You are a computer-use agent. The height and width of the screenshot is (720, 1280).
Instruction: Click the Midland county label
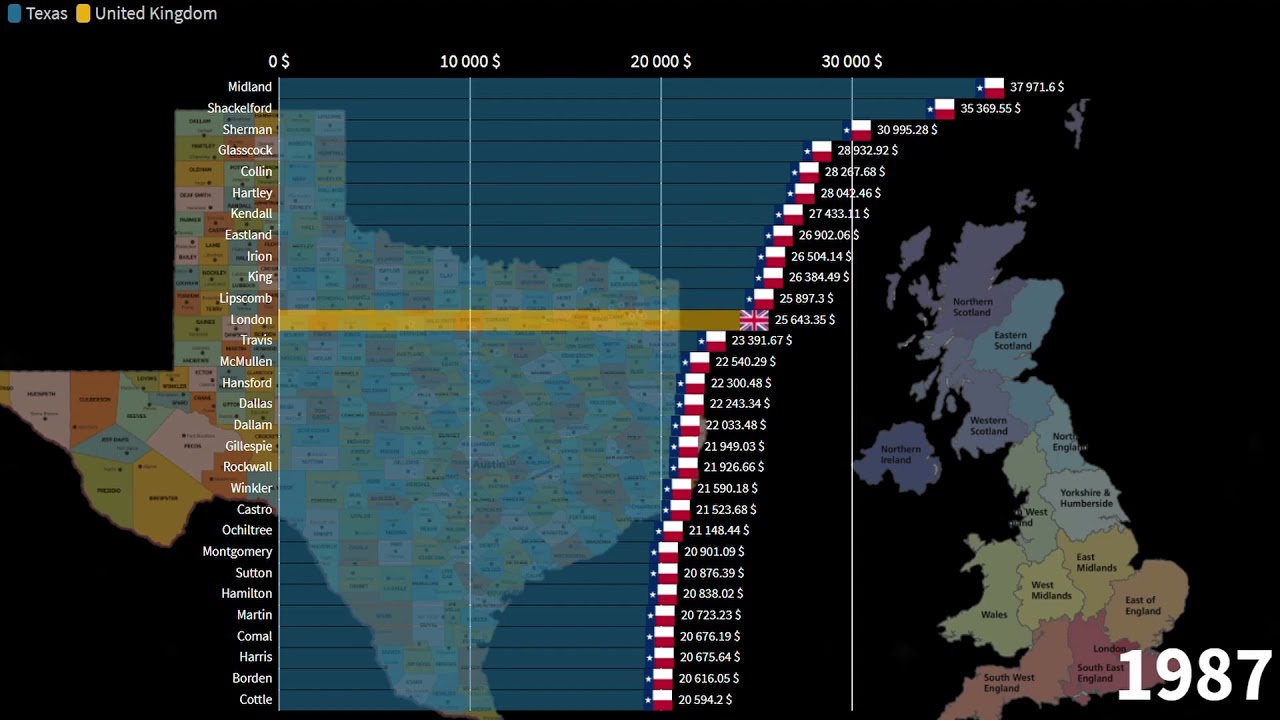250,87
